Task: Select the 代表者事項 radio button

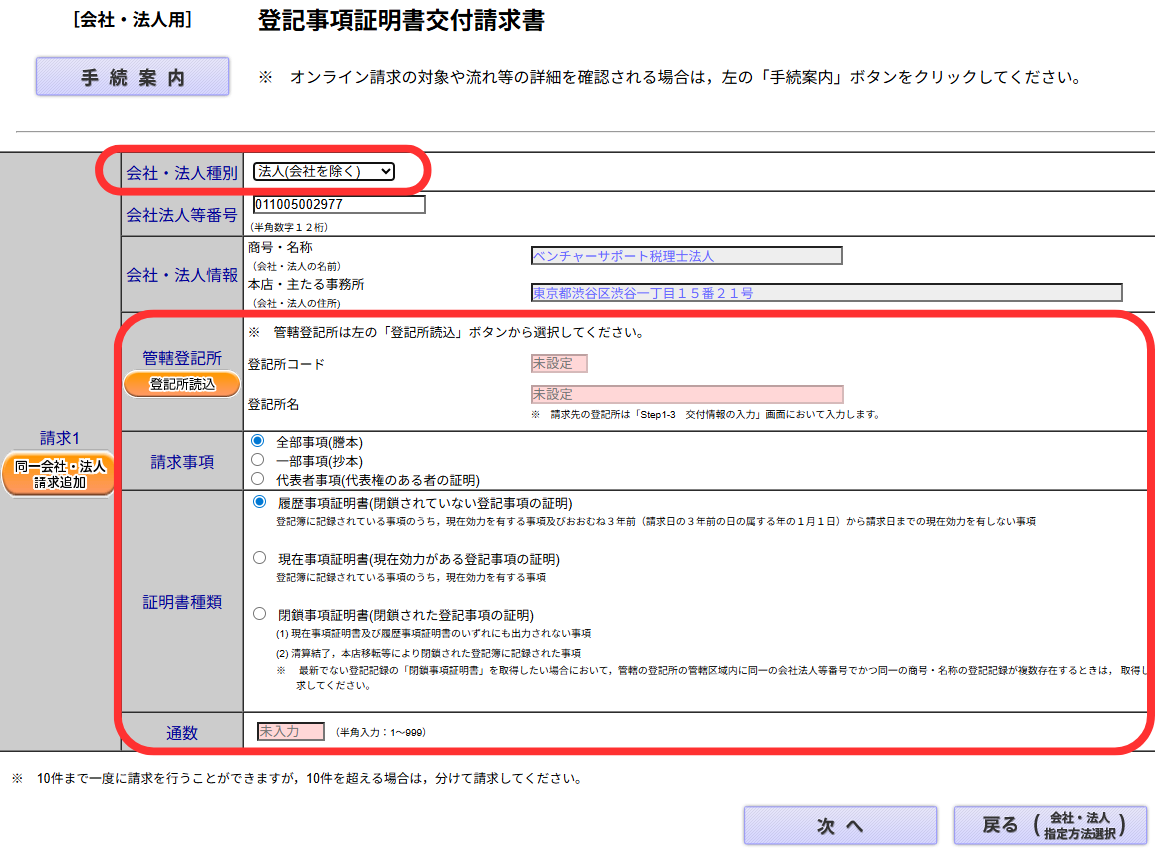Action: tap(258, 479)
